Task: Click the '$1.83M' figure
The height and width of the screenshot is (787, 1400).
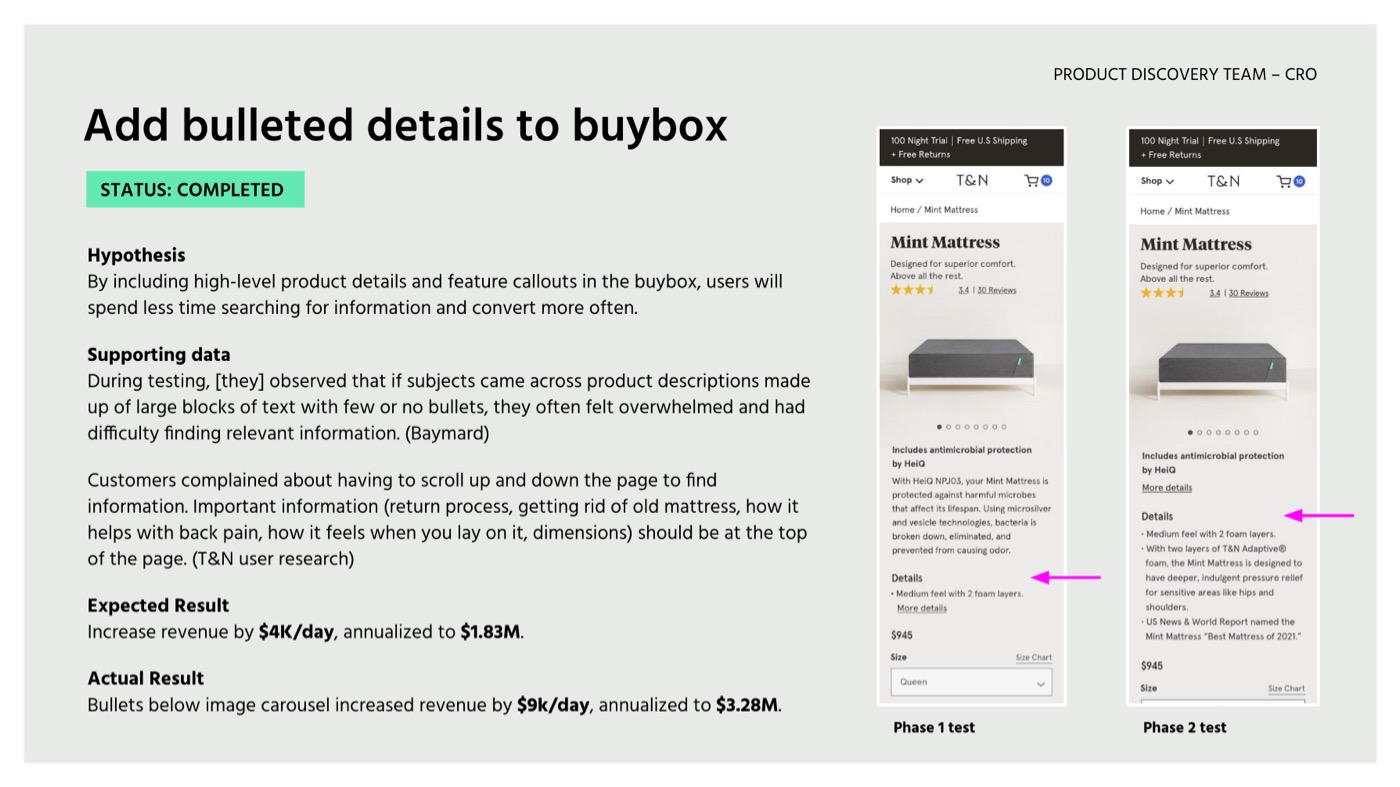Action: pyautogui.click(x=490, y=632)
